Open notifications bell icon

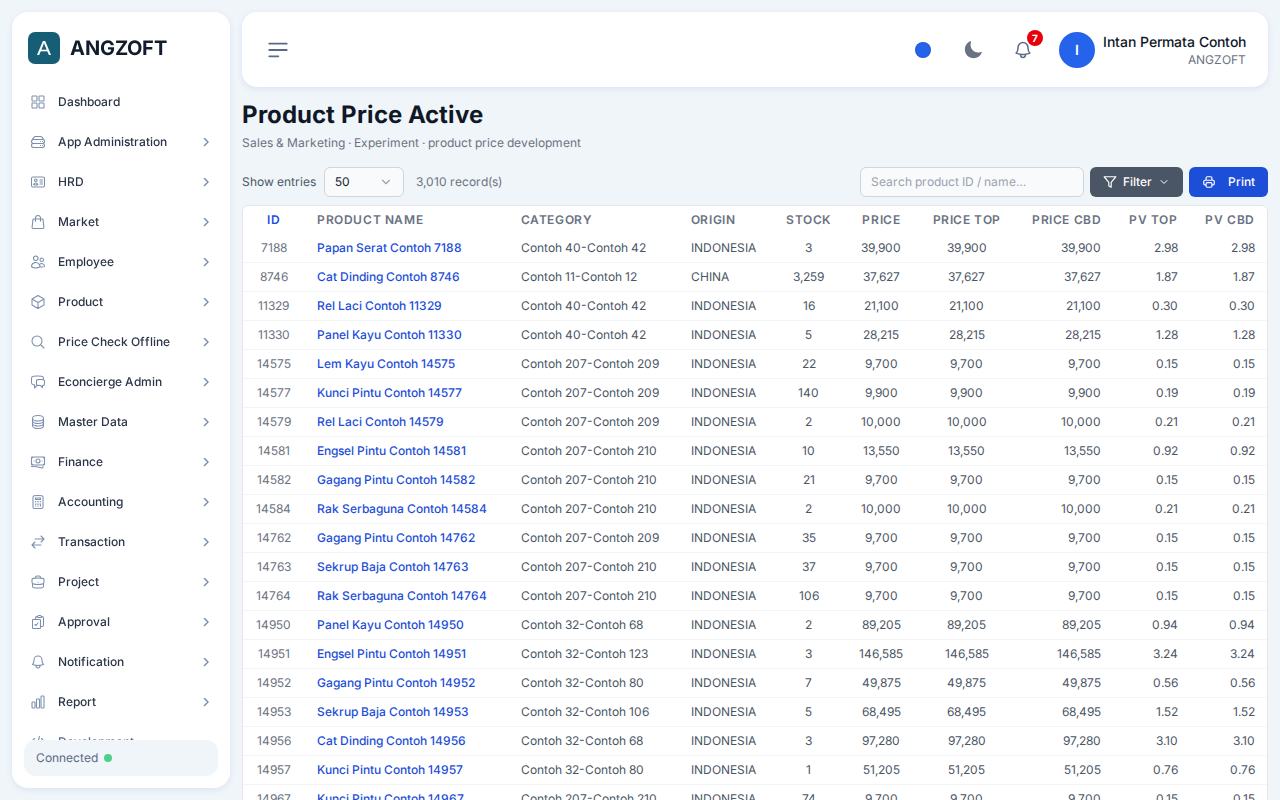point(1023,50)
